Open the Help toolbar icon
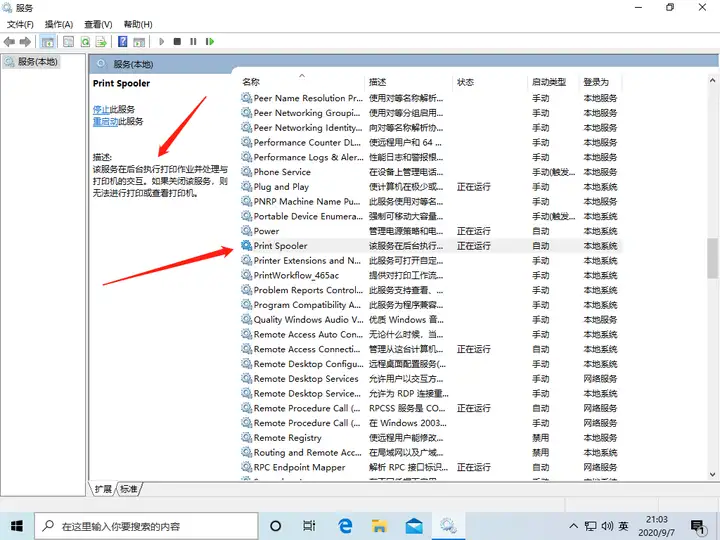The image size is (720, 540). coord(123,42)
